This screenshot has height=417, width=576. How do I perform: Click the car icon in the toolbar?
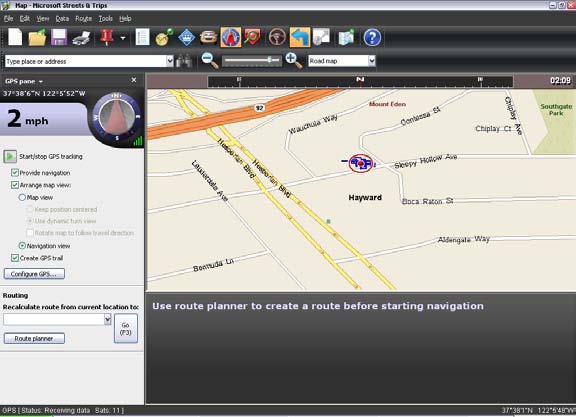click(x=208, y=37)
